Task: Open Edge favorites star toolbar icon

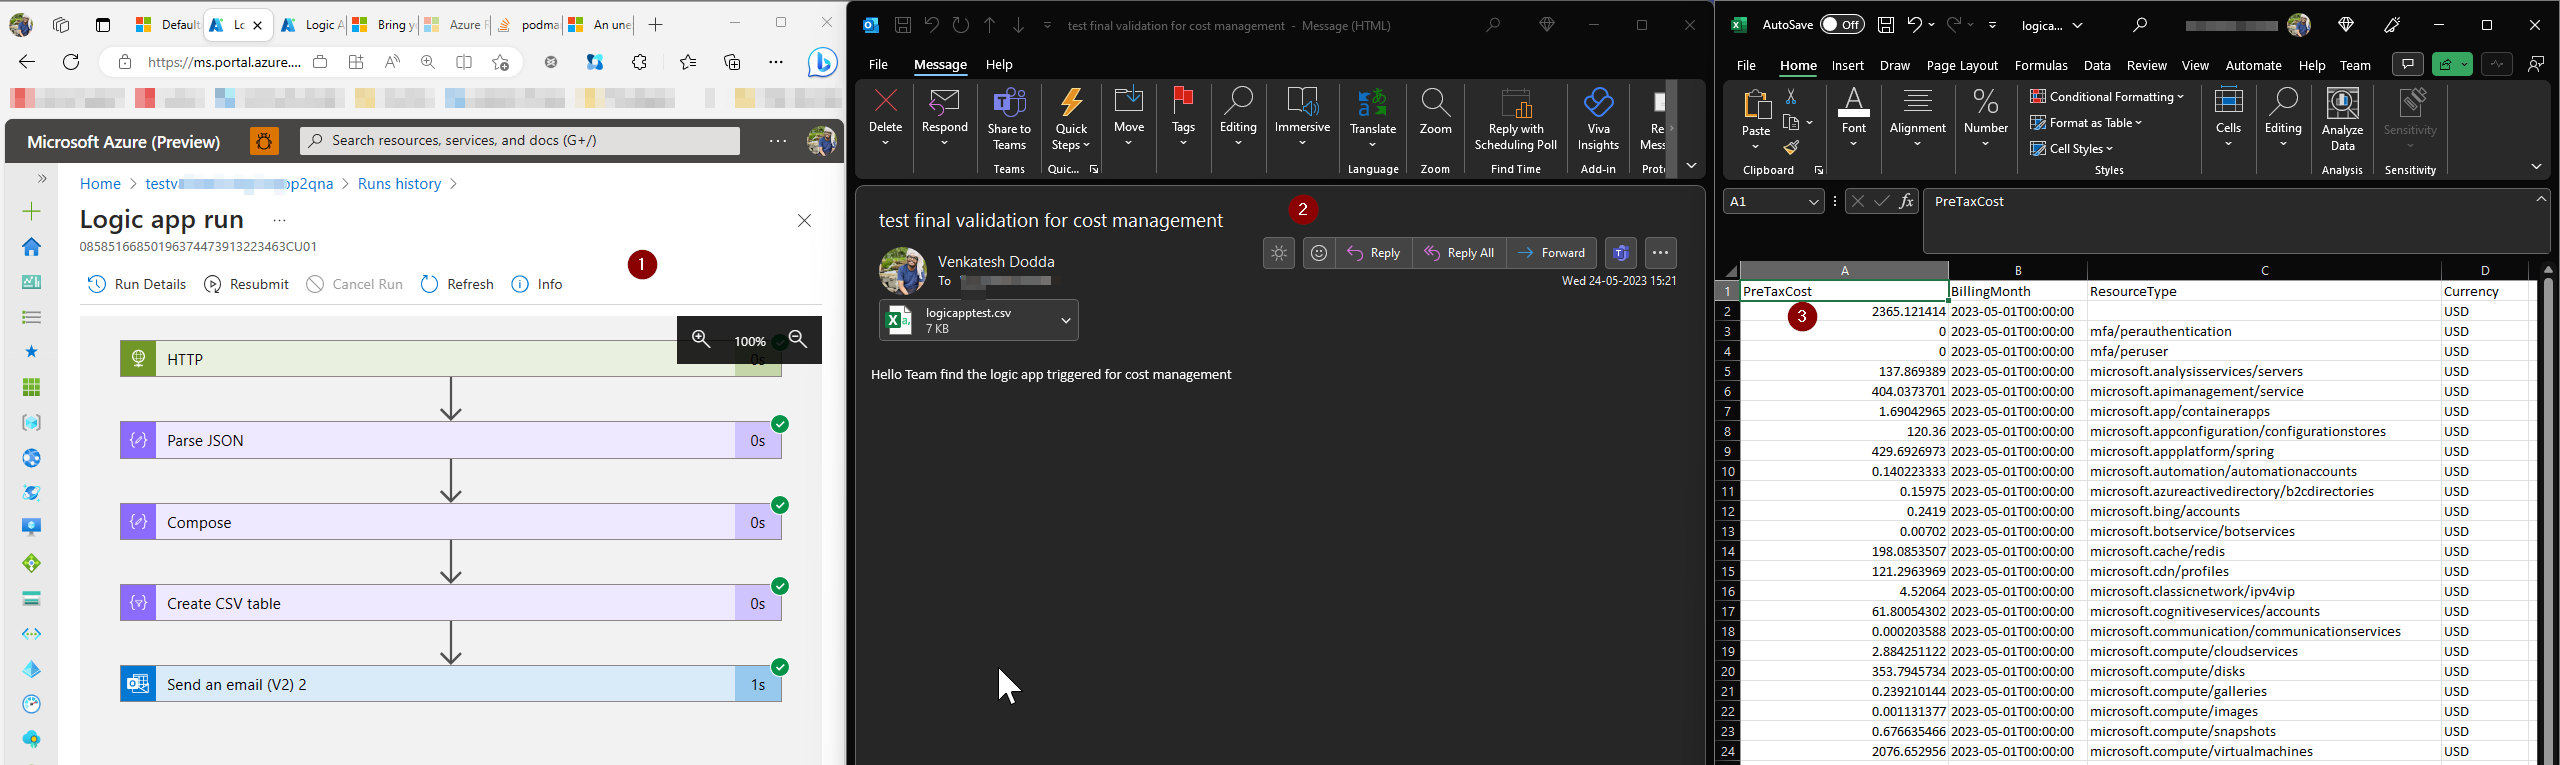Action: click(x=688, y=62)
